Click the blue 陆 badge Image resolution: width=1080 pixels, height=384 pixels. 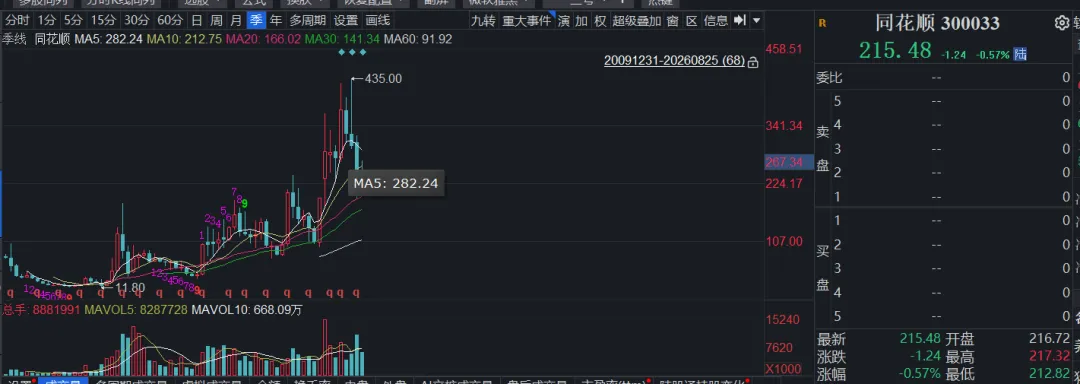[x=1020, y=54]
